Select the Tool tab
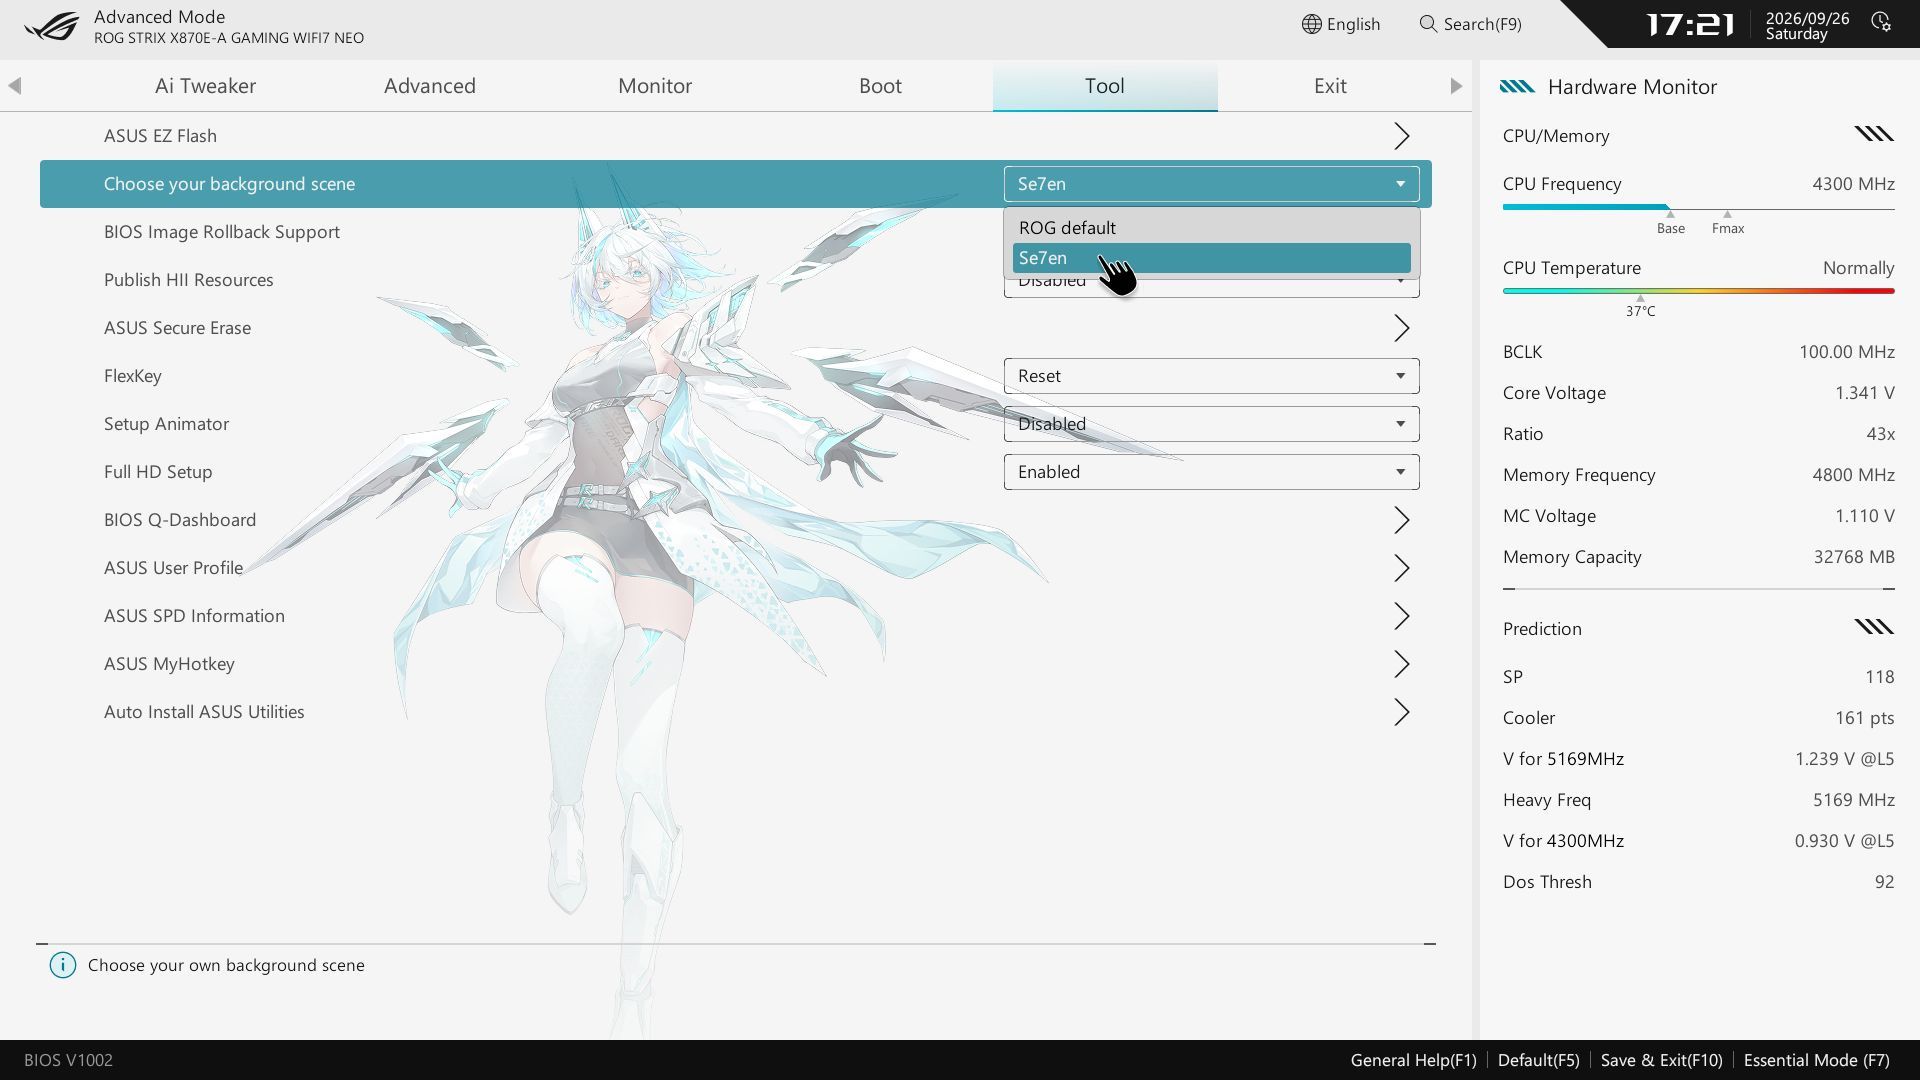The image size is (1920, 1080). pos(1105,86)
